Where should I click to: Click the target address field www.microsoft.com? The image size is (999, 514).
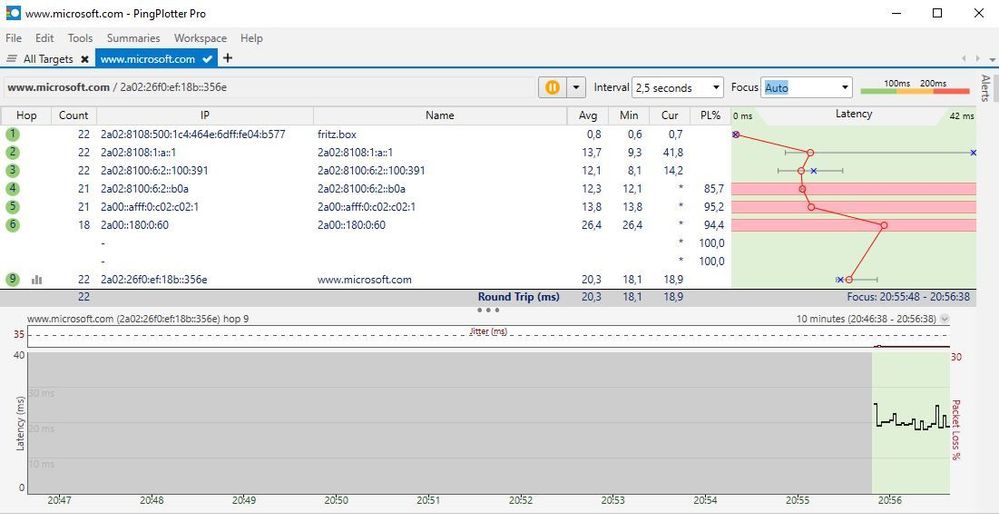[x=269, y=87]
